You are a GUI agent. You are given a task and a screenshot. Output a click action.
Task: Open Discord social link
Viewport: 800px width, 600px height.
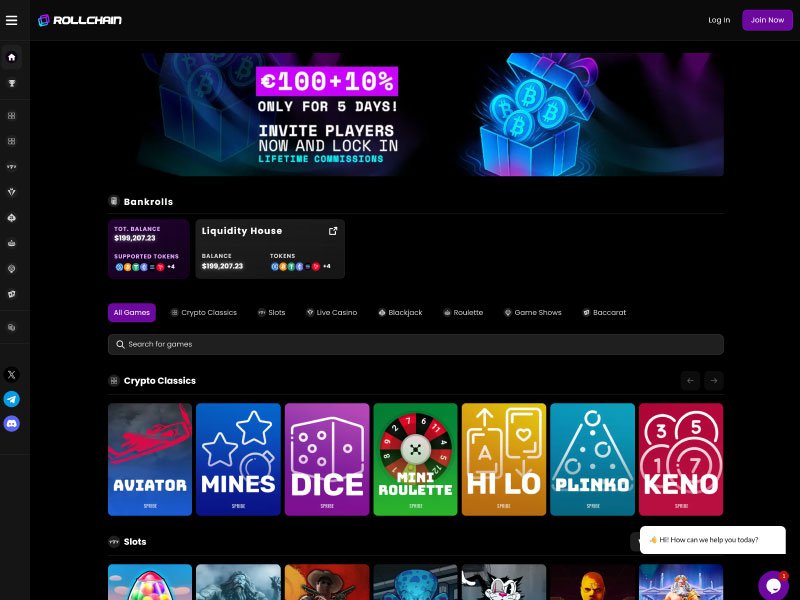pos(12,423)
